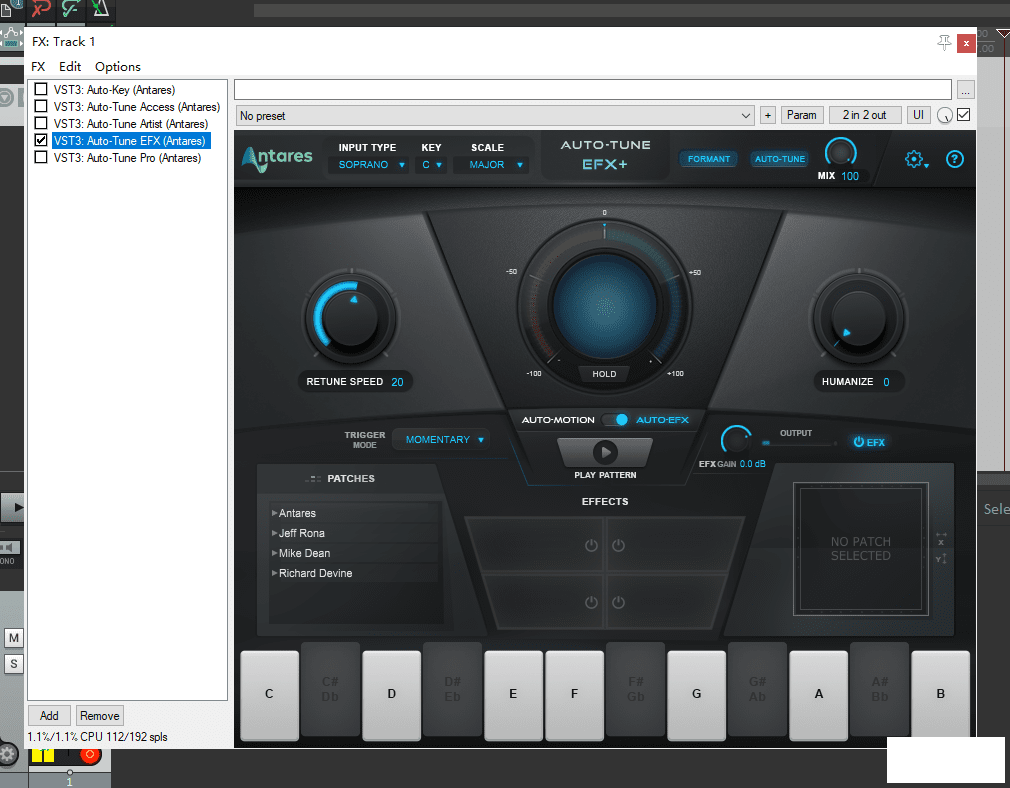Viewport: 1010px width, 788px height.
Task: Click the MIX knob
Action: coord(840,153)
